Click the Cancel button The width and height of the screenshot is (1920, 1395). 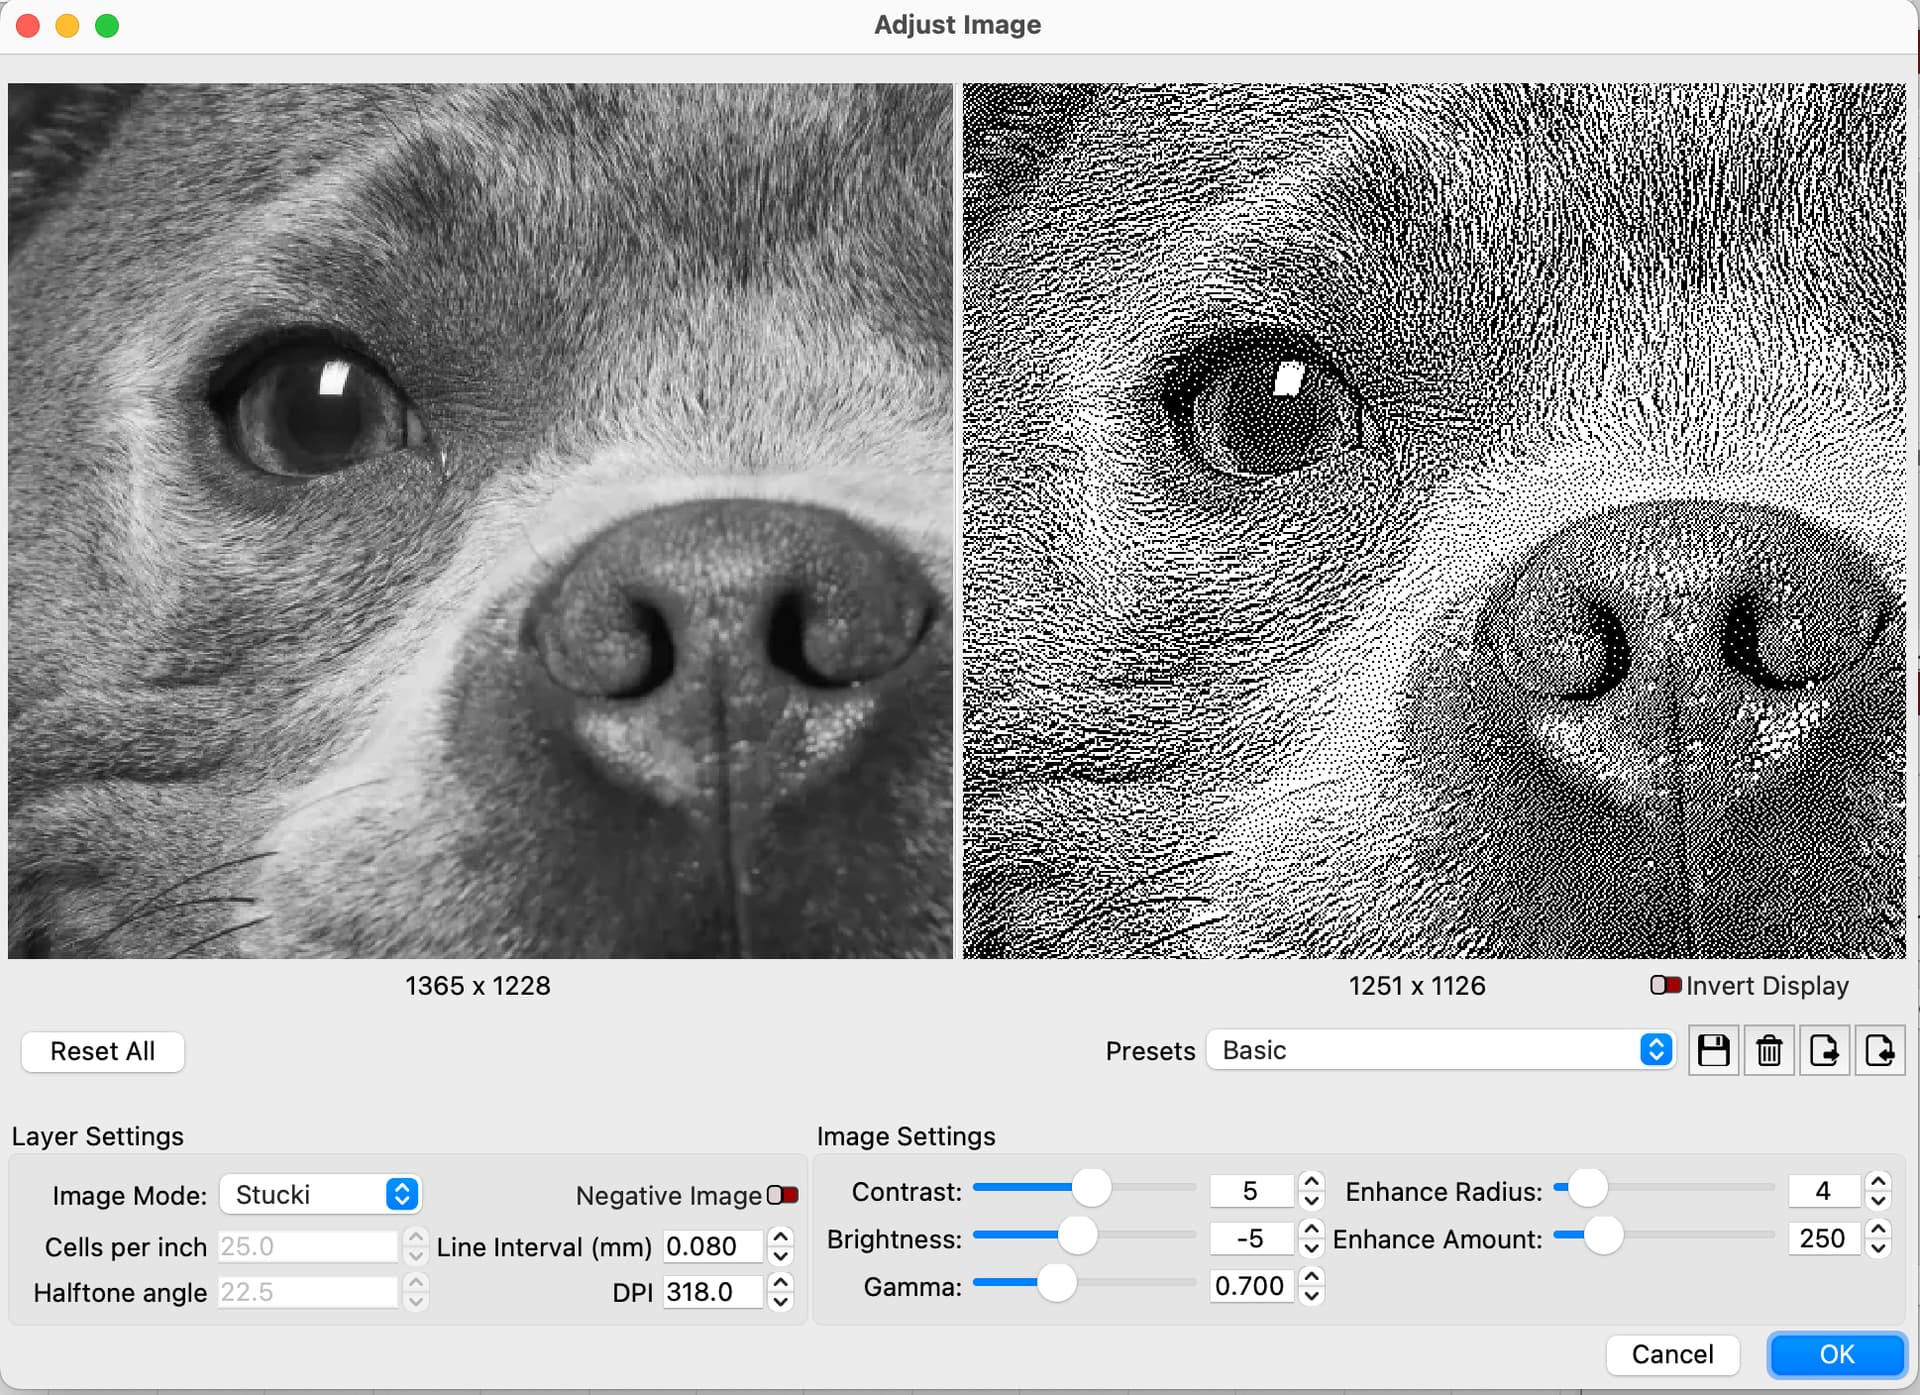pyautogui.click(x=1672, y=1354)
